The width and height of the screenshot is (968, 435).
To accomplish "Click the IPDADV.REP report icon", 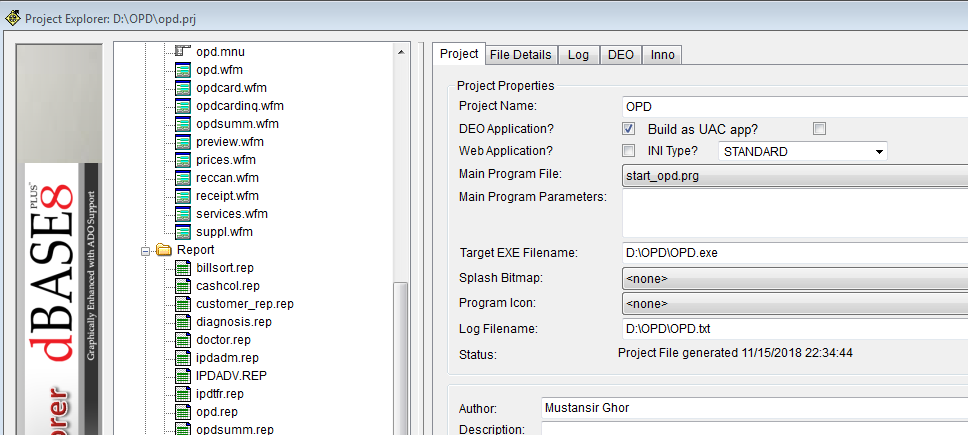I will [x=183, y=376].
